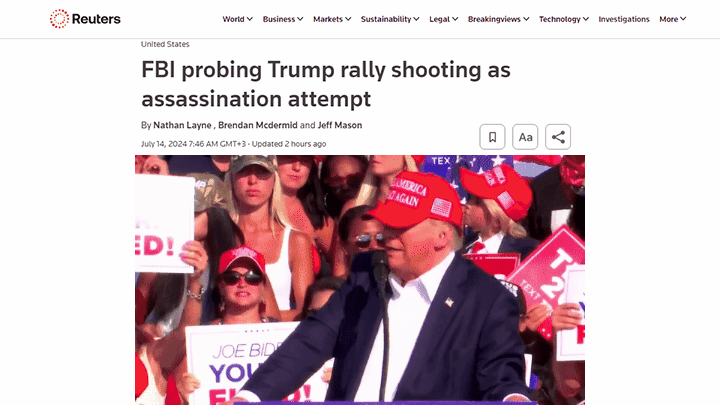
Task: View author Nathan Layne's profile
Action: coord(182,125)
